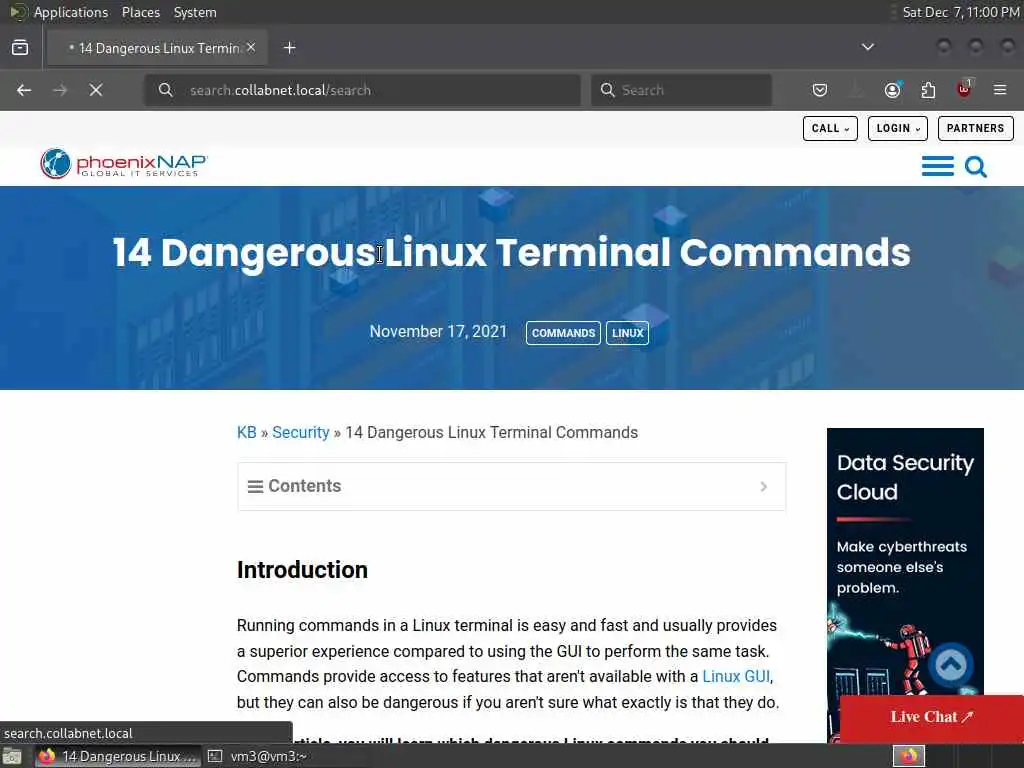Open the Places menu
1024x768 pixels.
140,12
